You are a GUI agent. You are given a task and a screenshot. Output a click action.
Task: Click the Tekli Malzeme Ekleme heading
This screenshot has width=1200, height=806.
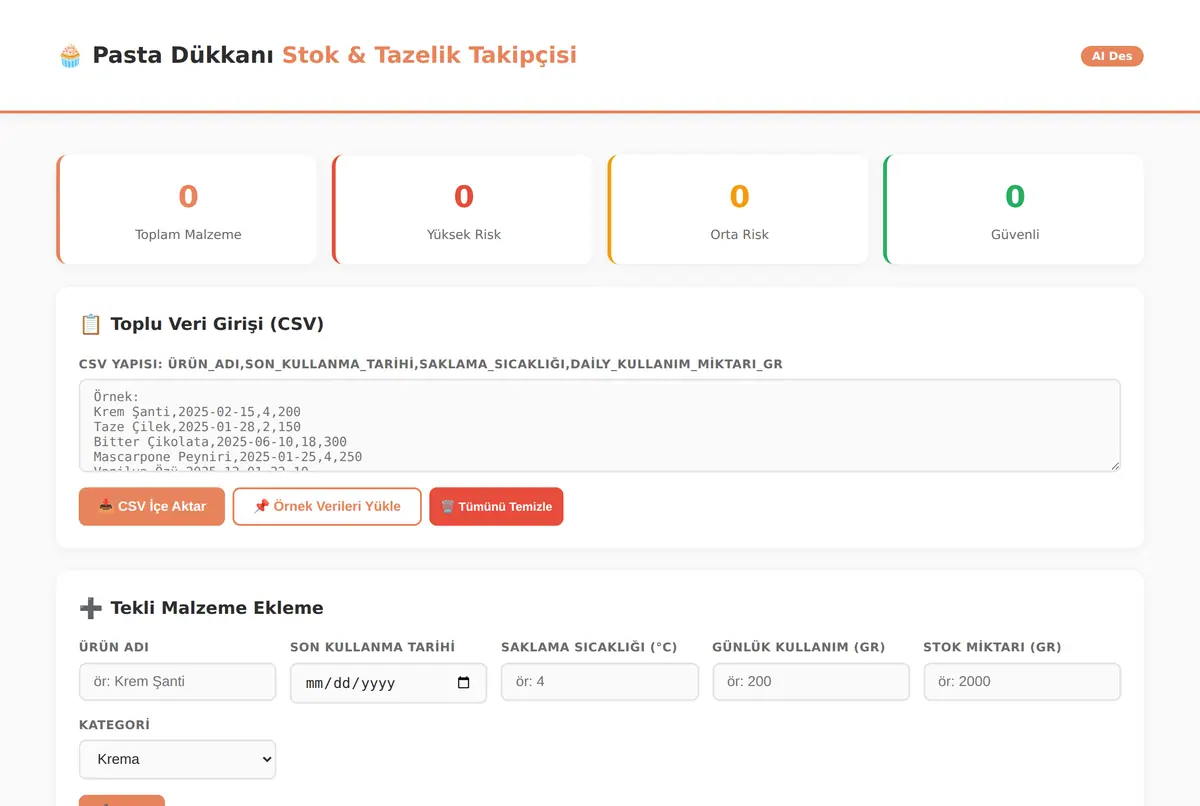pos(217,608)
